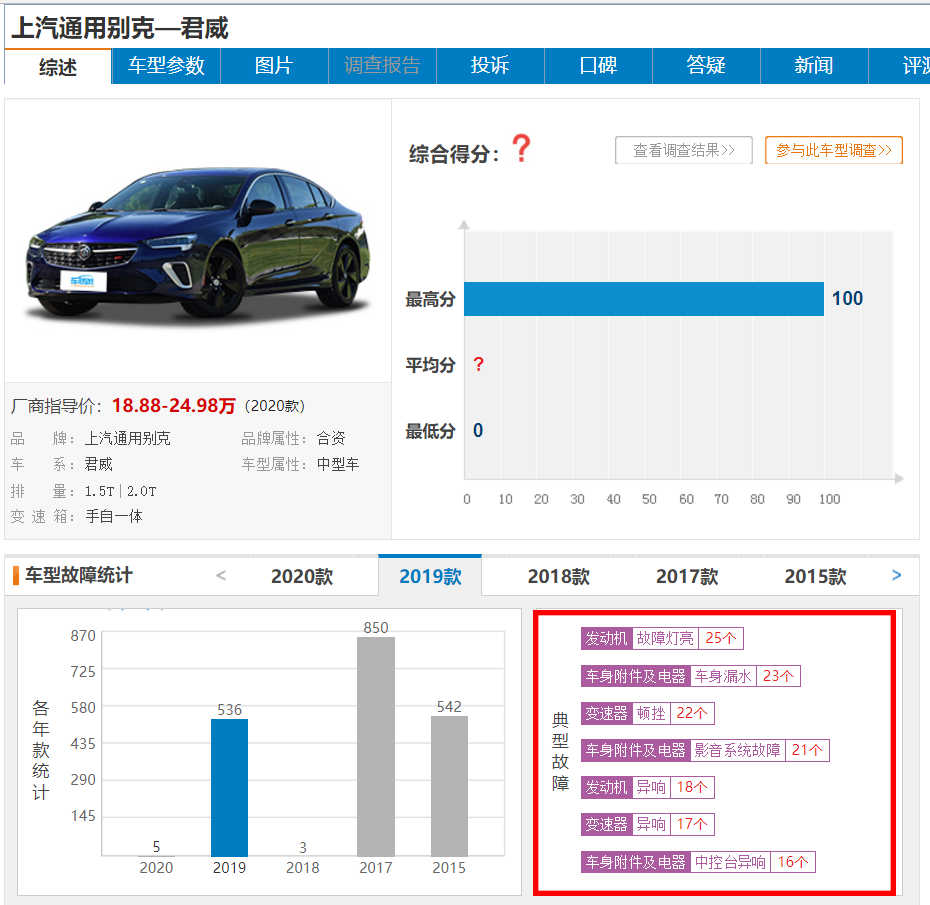The image size is (930, 905).
Task: Click the price 18.88-24.98万
Action: click(x=174, y=406)
